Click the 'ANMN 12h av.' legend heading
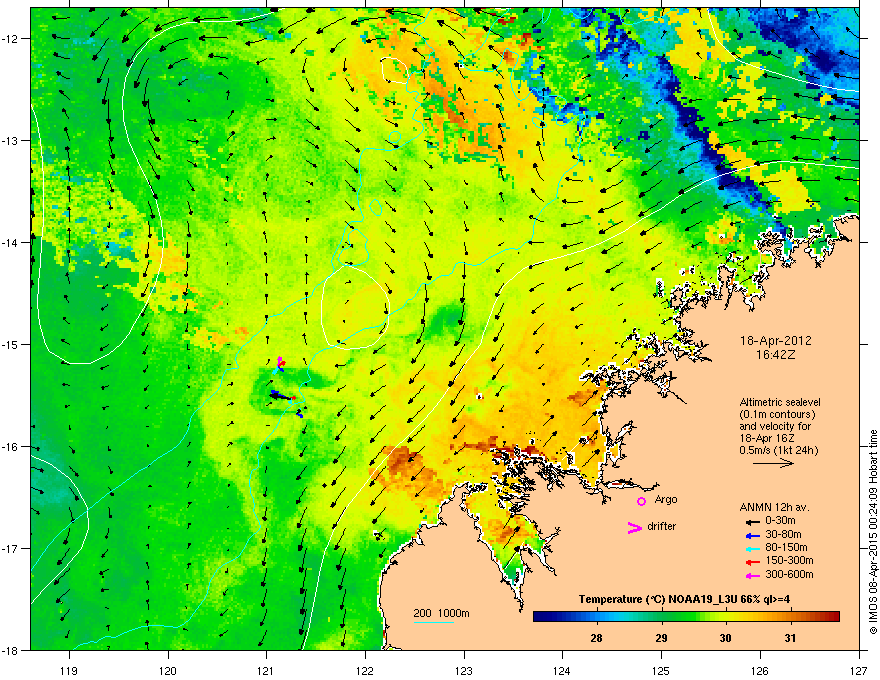Screen dimensions: 880x680 click(x=774, y=507)
